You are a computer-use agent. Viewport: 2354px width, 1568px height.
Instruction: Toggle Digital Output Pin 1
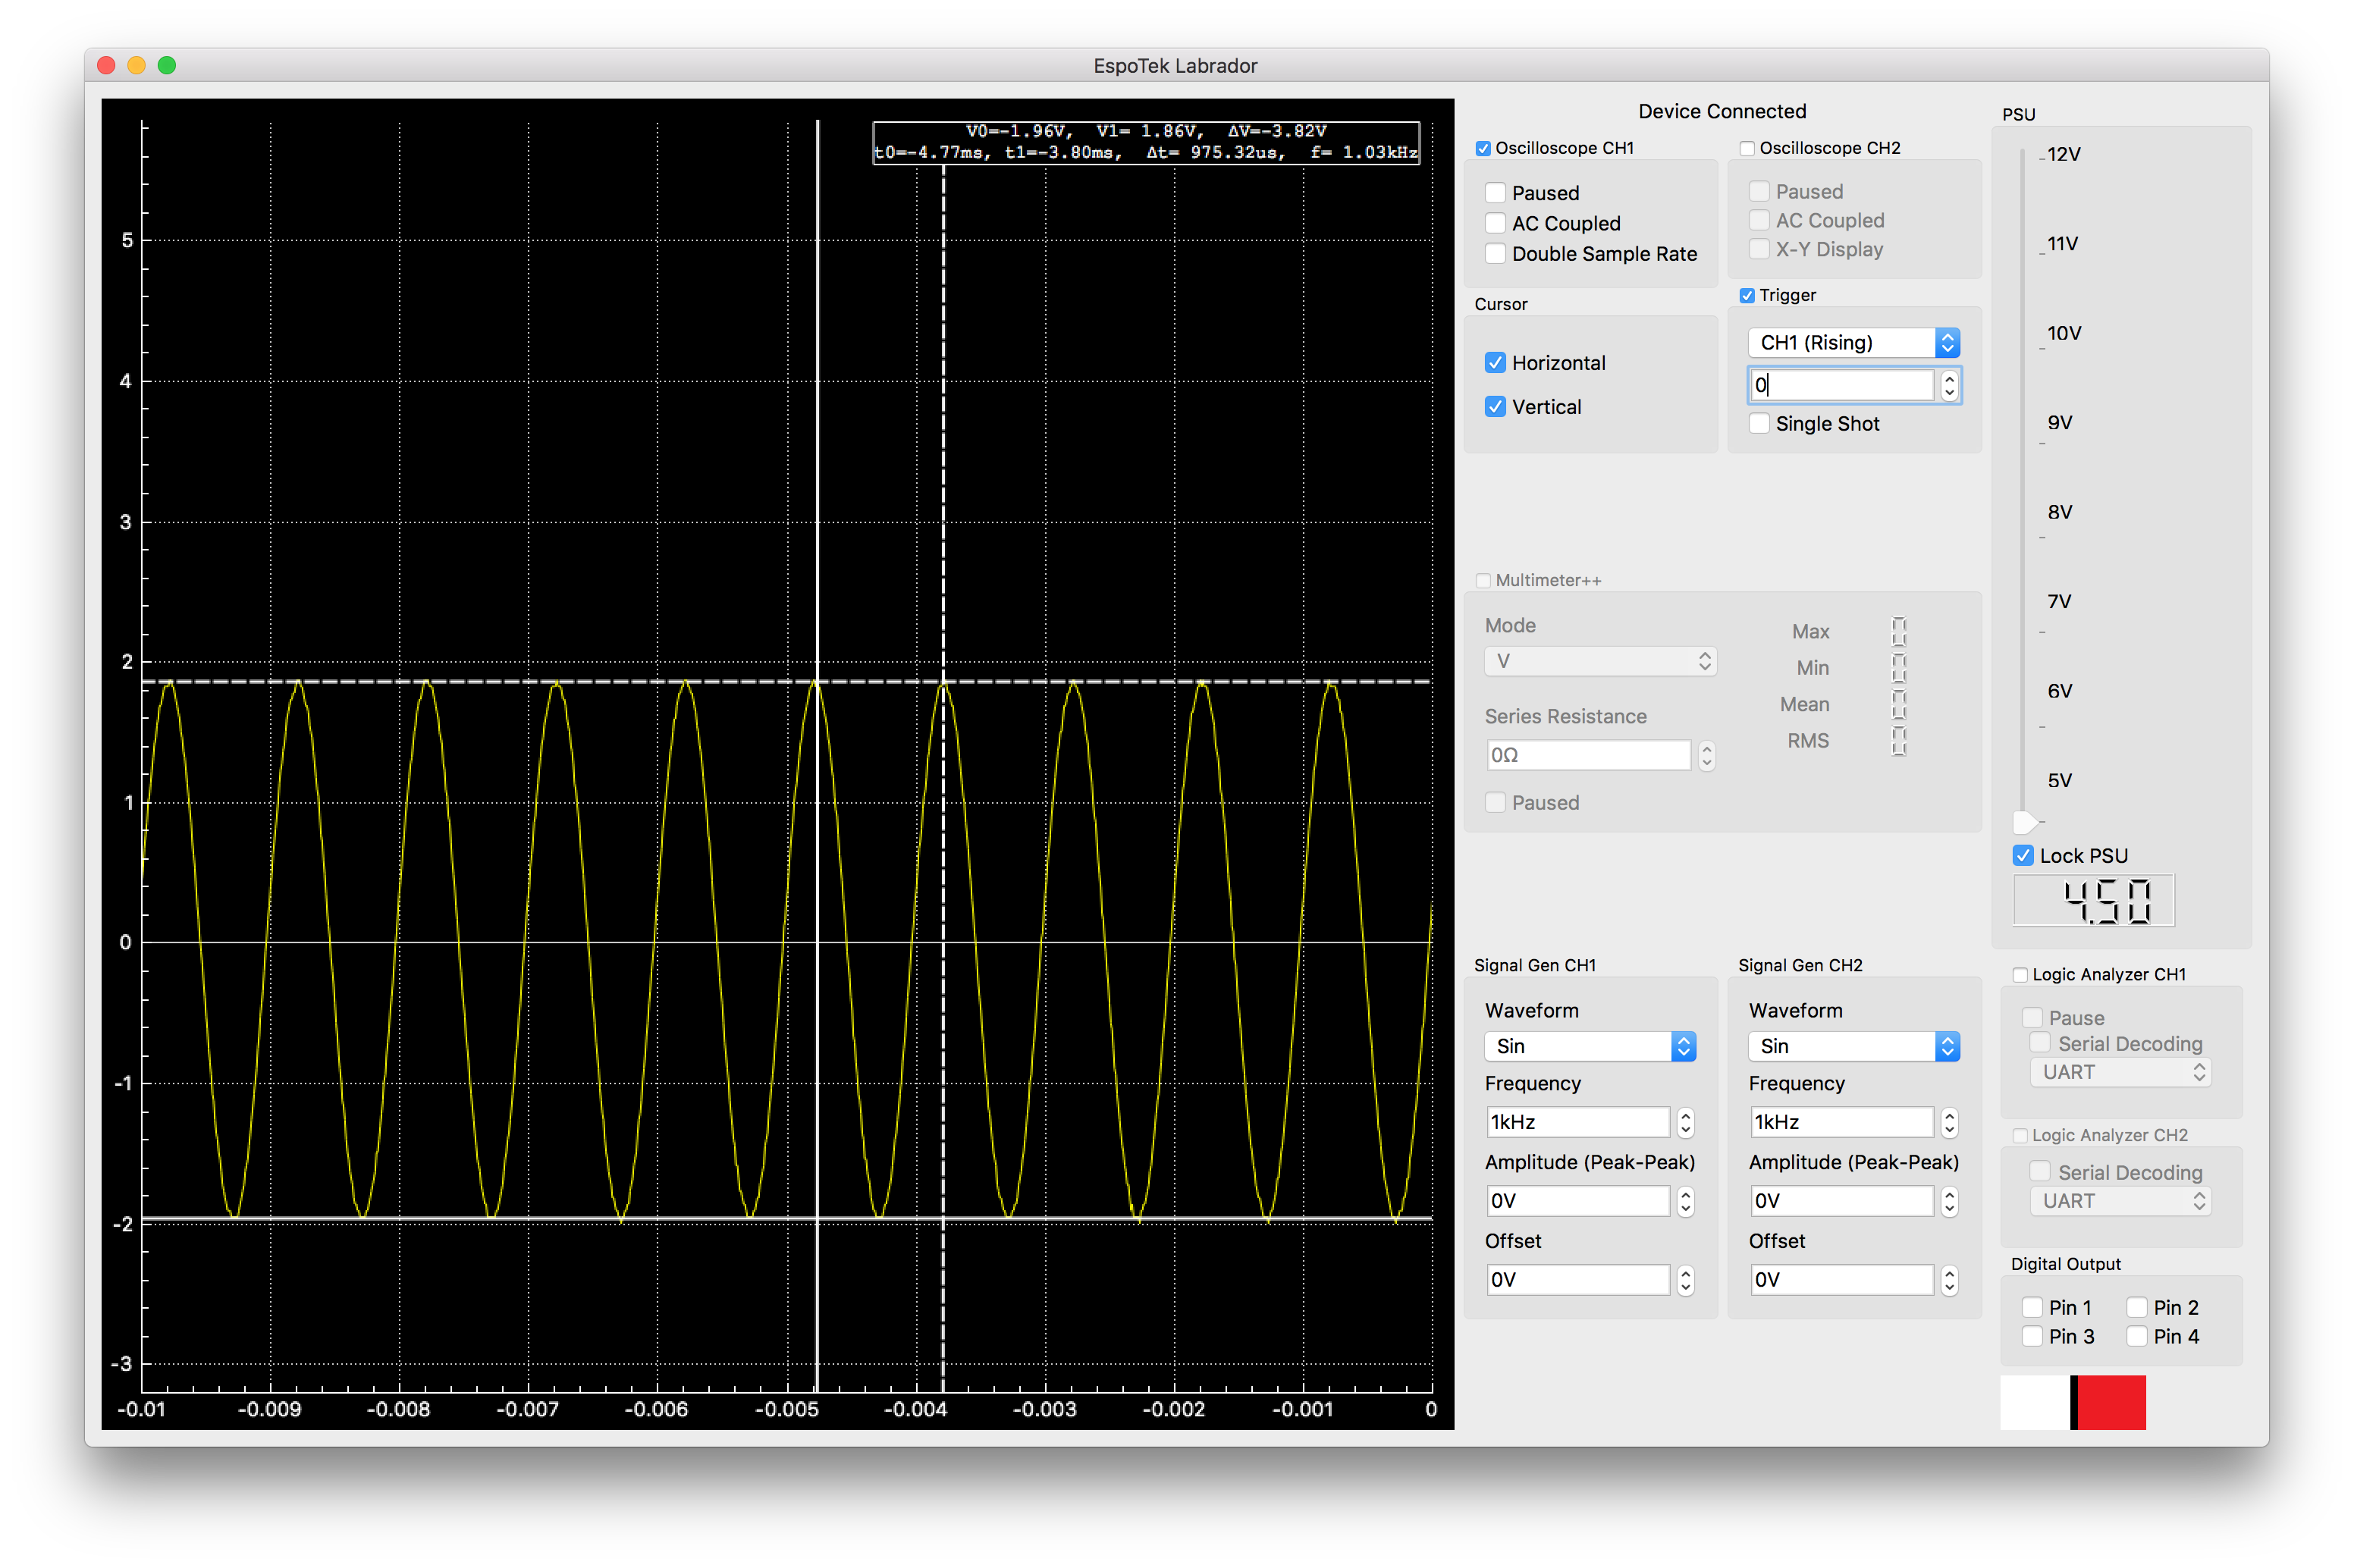coord(2032,1307)
